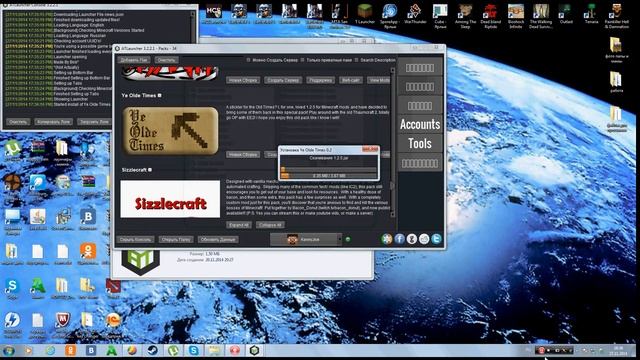640x360 pixels.
Task: Select Bioshock Infinite desktop shortcut
Action: pos(516,16)
